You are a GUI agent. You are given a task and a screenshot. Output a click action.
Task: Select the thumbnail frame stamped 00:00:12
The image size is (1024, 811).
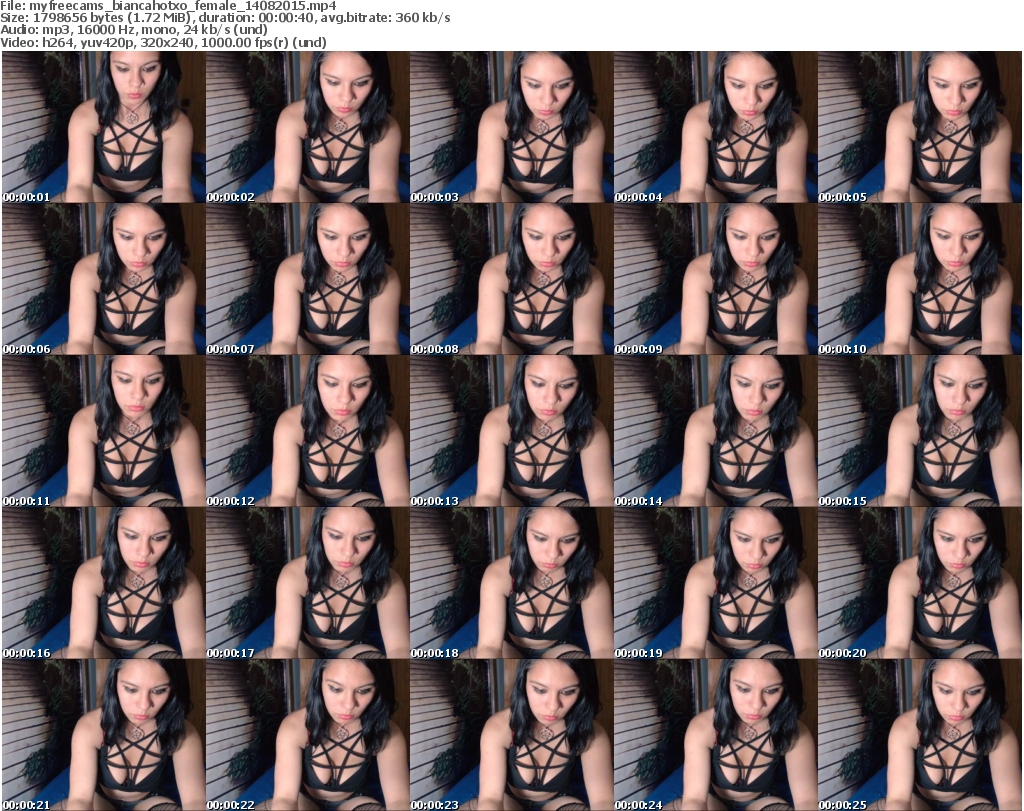point(307,432)
